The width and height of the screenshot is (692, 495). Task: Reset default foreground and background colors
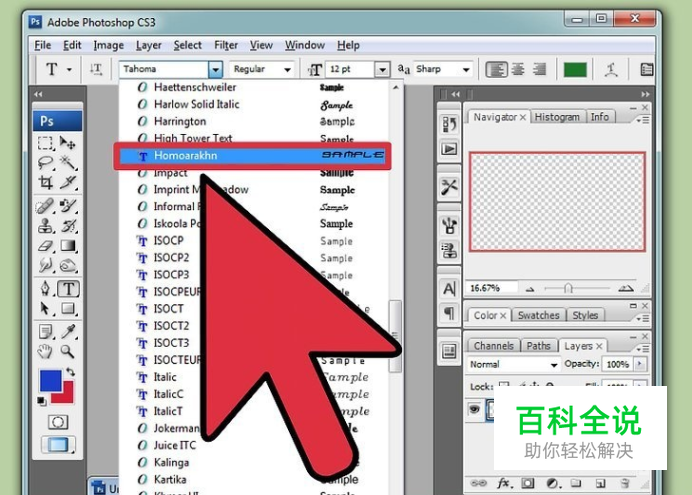pos(41,401)
